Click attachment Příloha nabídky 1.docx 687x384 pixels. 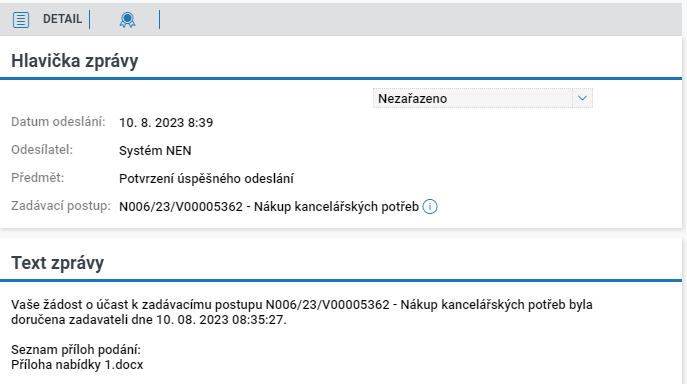pos(77,365)
